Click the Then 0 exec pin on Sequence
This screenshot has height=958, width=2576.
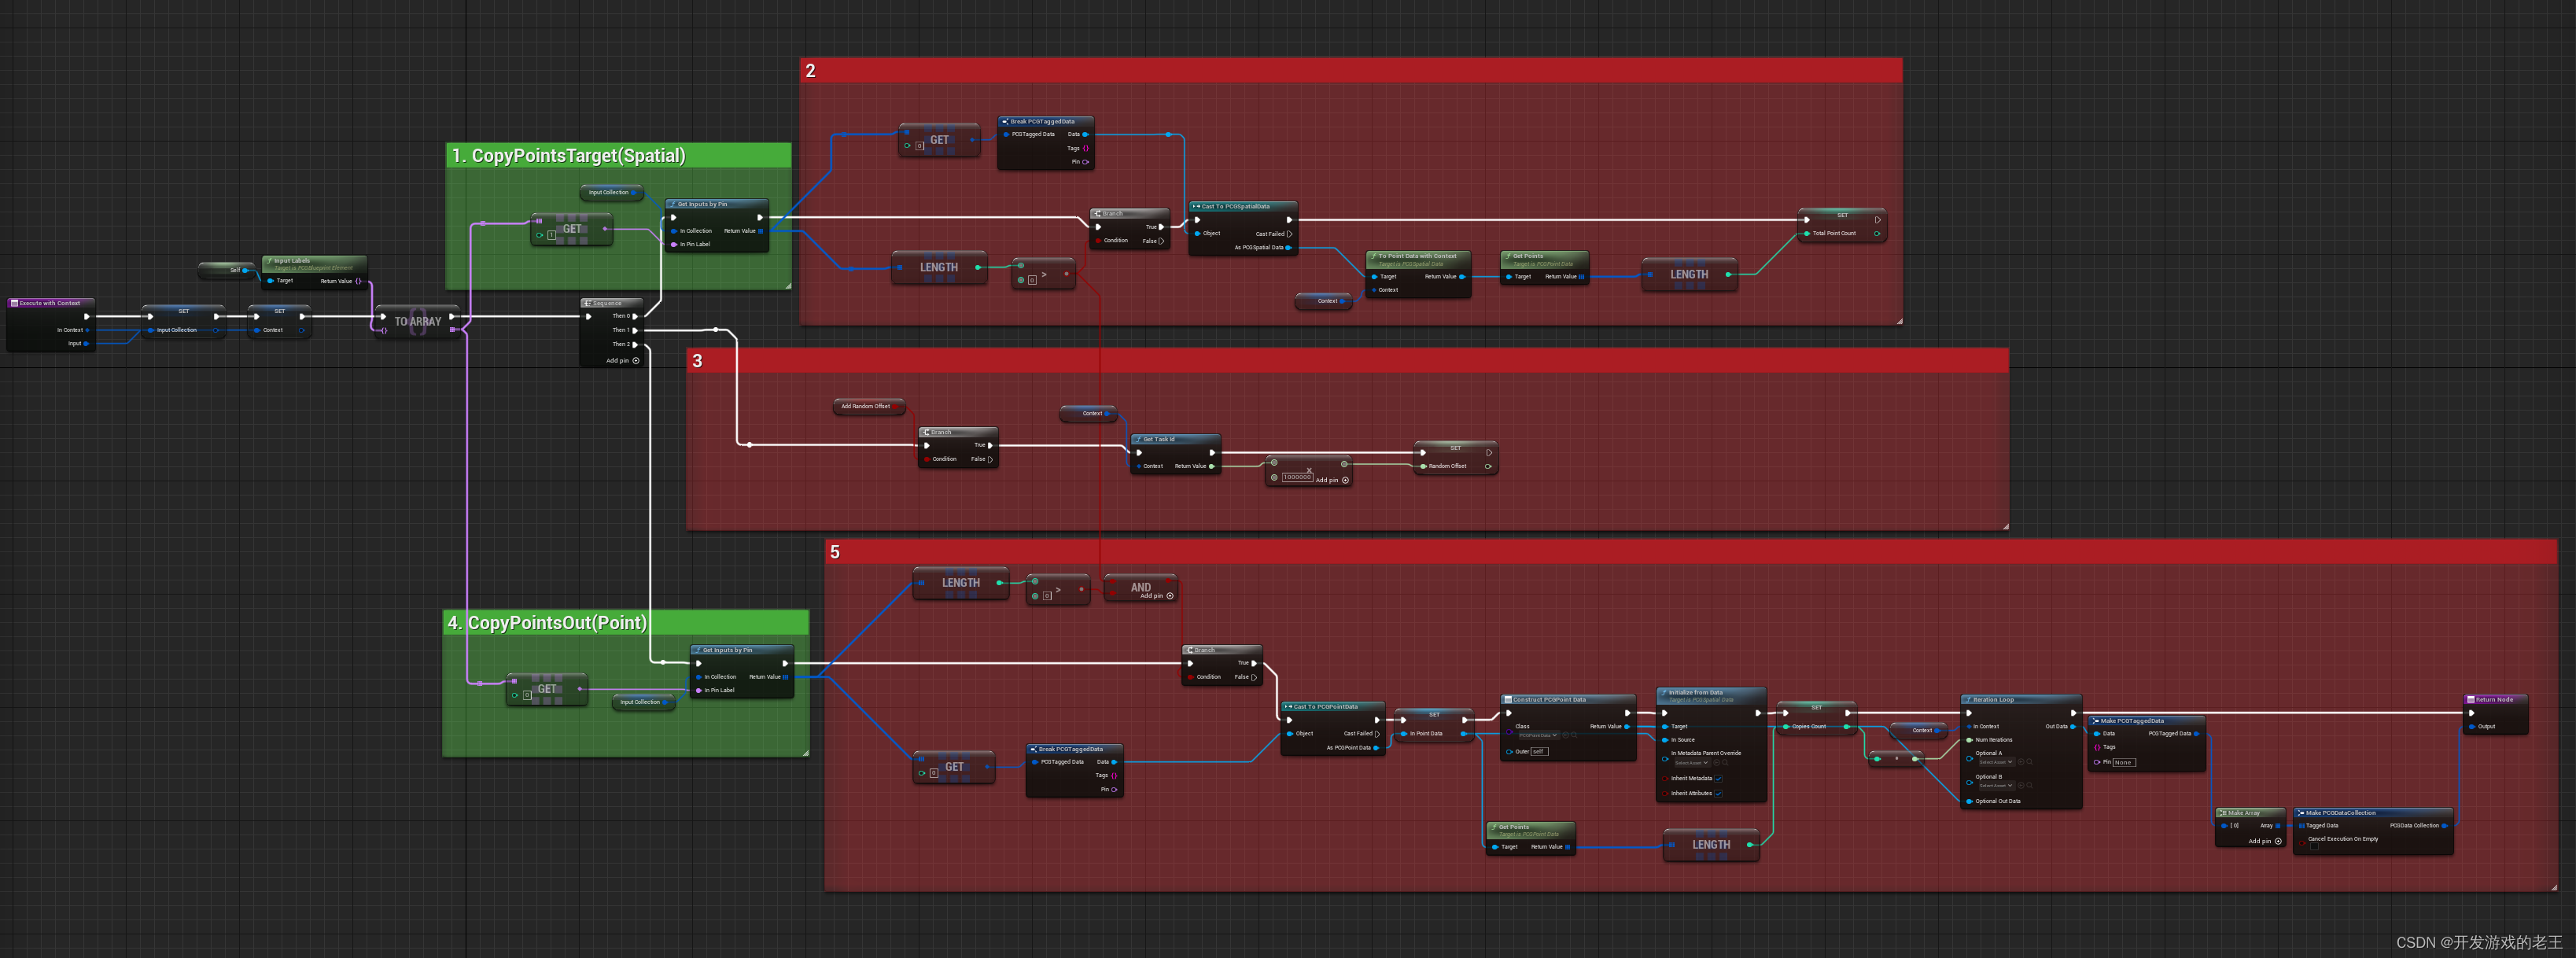(x=635, y=316)
